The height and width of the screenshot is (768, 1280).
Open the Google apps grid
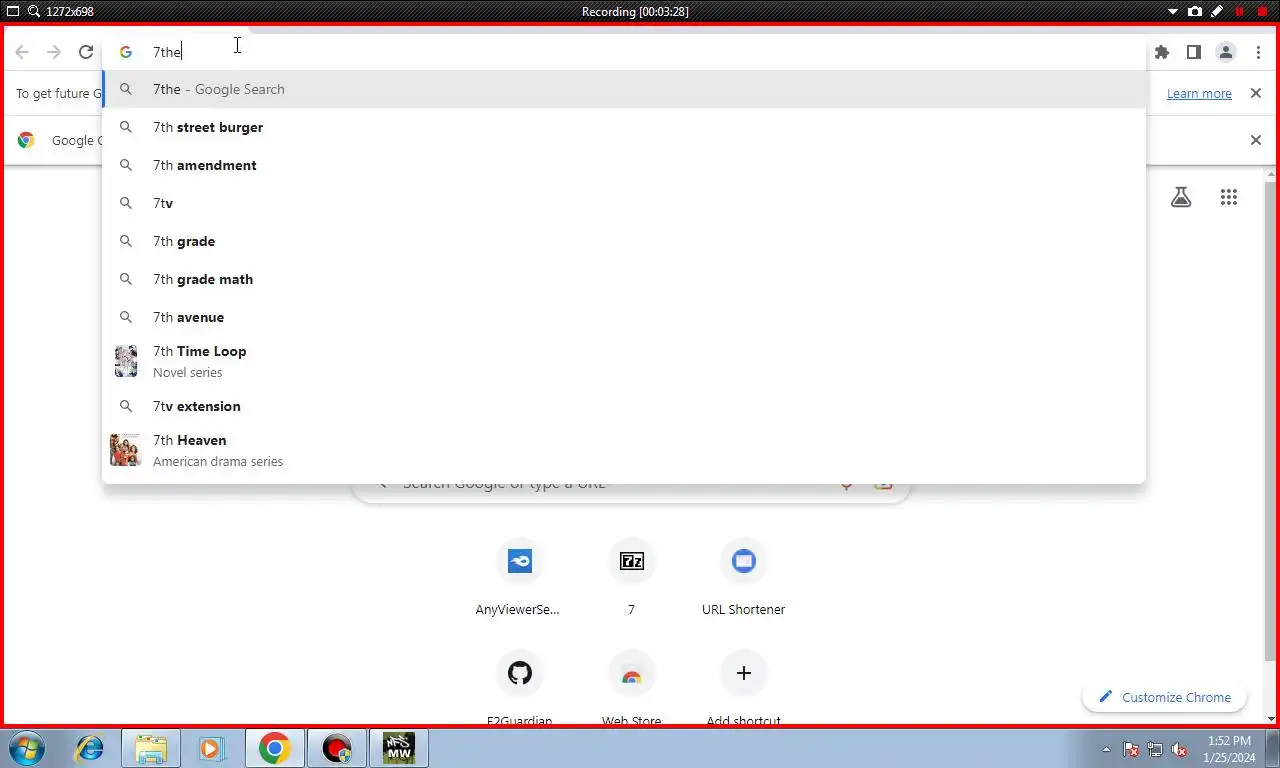coord(1229,197)
